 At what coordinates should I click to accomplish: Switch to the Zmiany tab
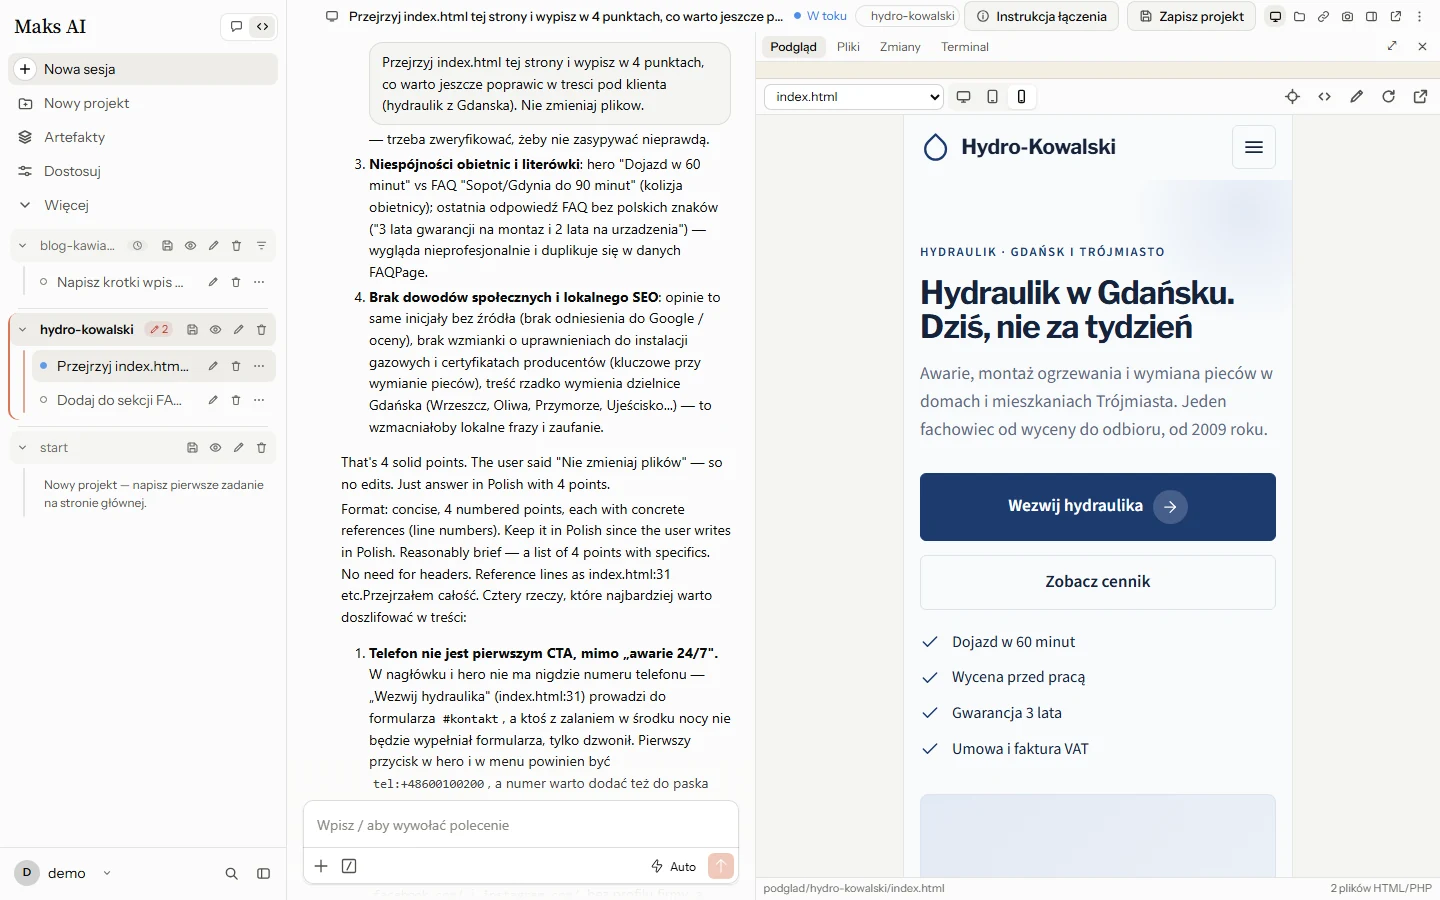(x=900, y=47)
